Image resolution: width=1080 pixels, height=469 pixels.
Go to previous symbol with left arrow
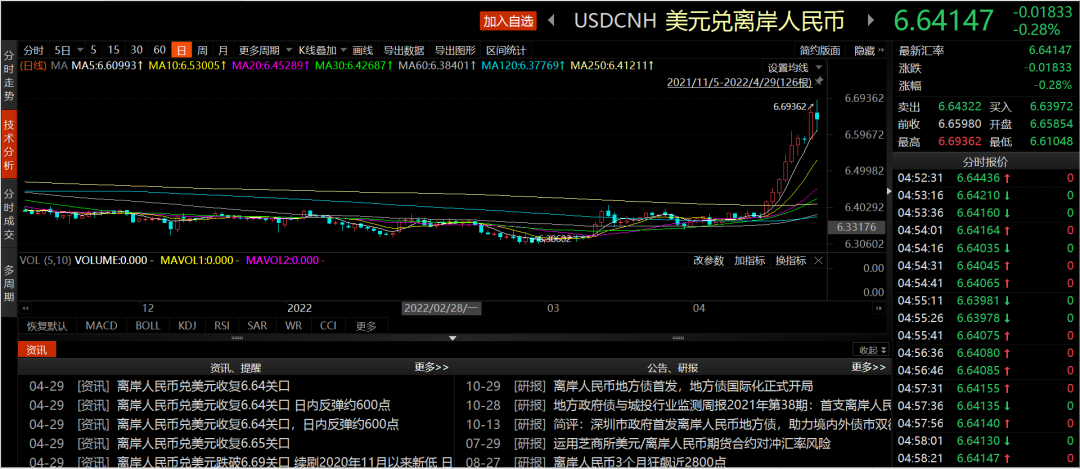tap(550, 20)
